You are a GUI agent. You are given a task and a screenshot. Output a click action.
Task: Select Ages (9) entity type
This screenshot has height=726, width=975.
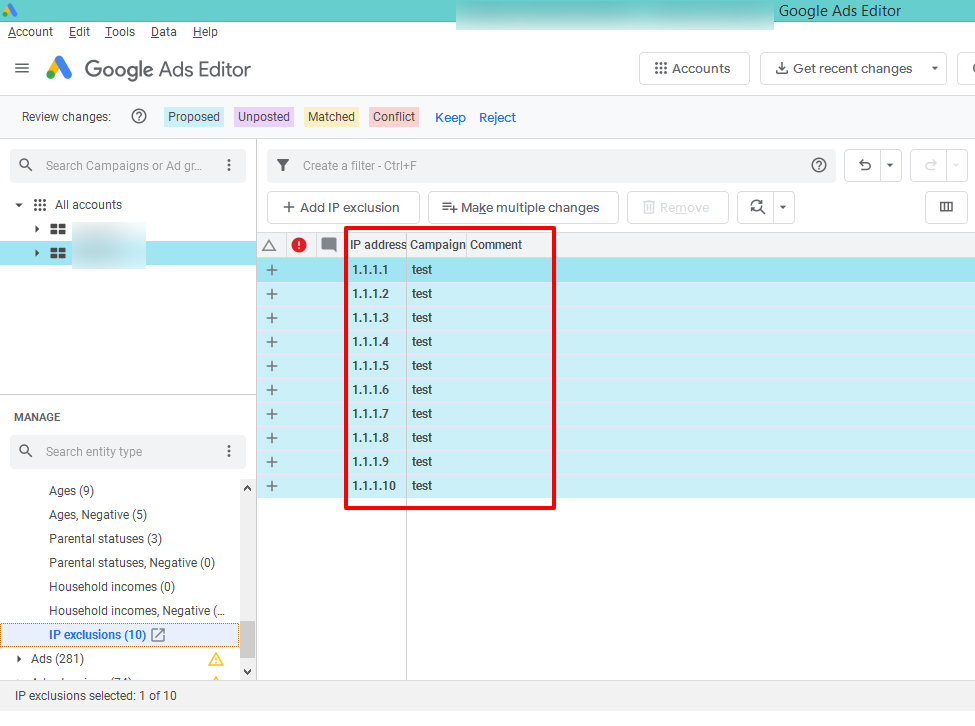(72, 491)
